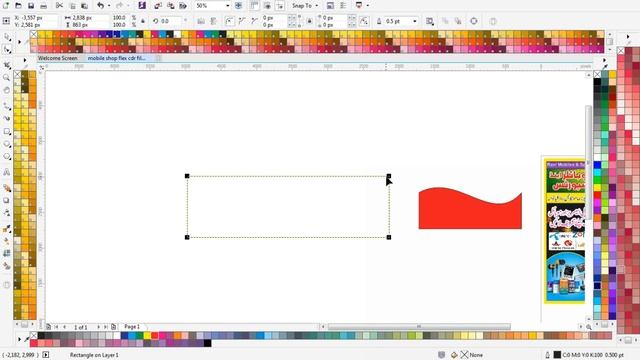Print using the printer icon
This screenshot has width=640, height=360.
tap(43, 6)
